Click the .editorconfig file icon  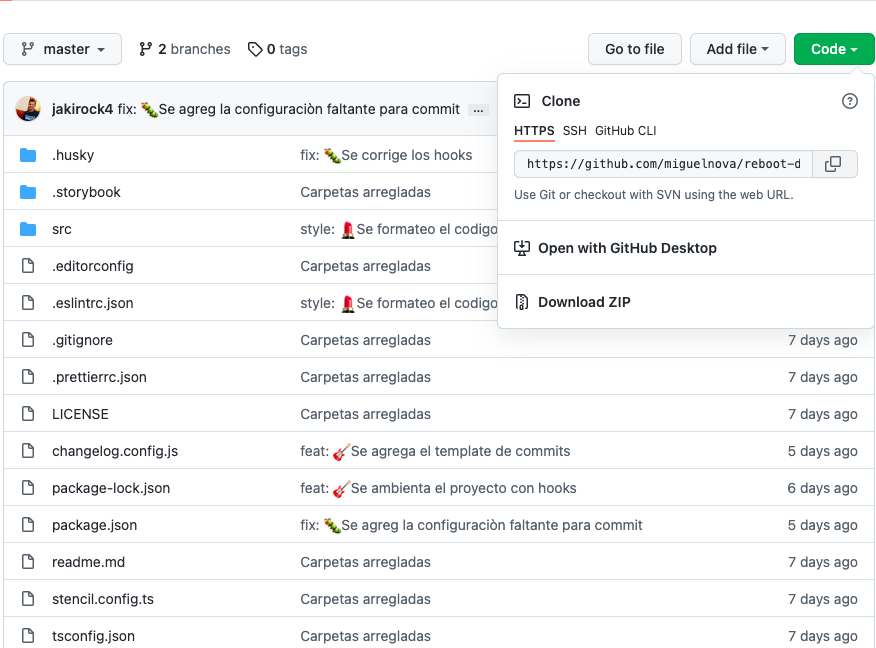pyautogui.click(x=28, y=266)
